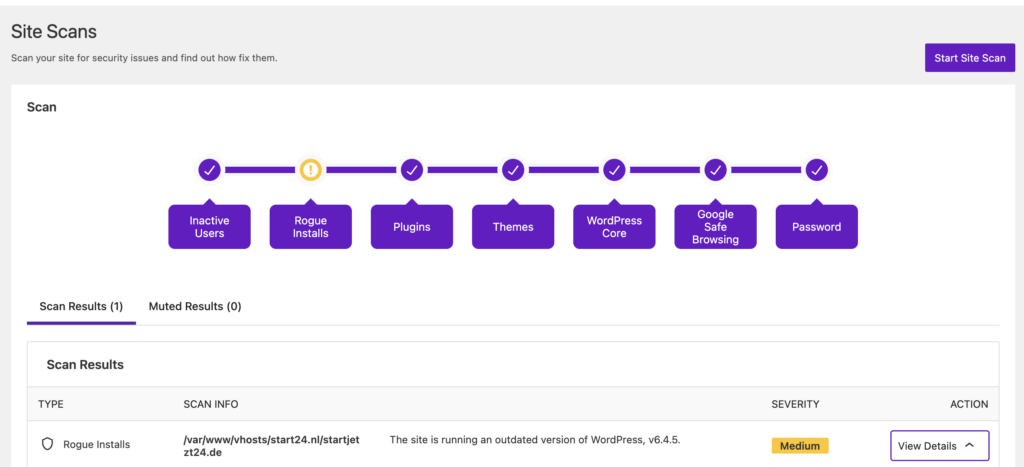Viewport: 1024px width, 467px height.
Task: Click the Google Safe Browsing checkmark icon
Action: [x=715, y=170]
